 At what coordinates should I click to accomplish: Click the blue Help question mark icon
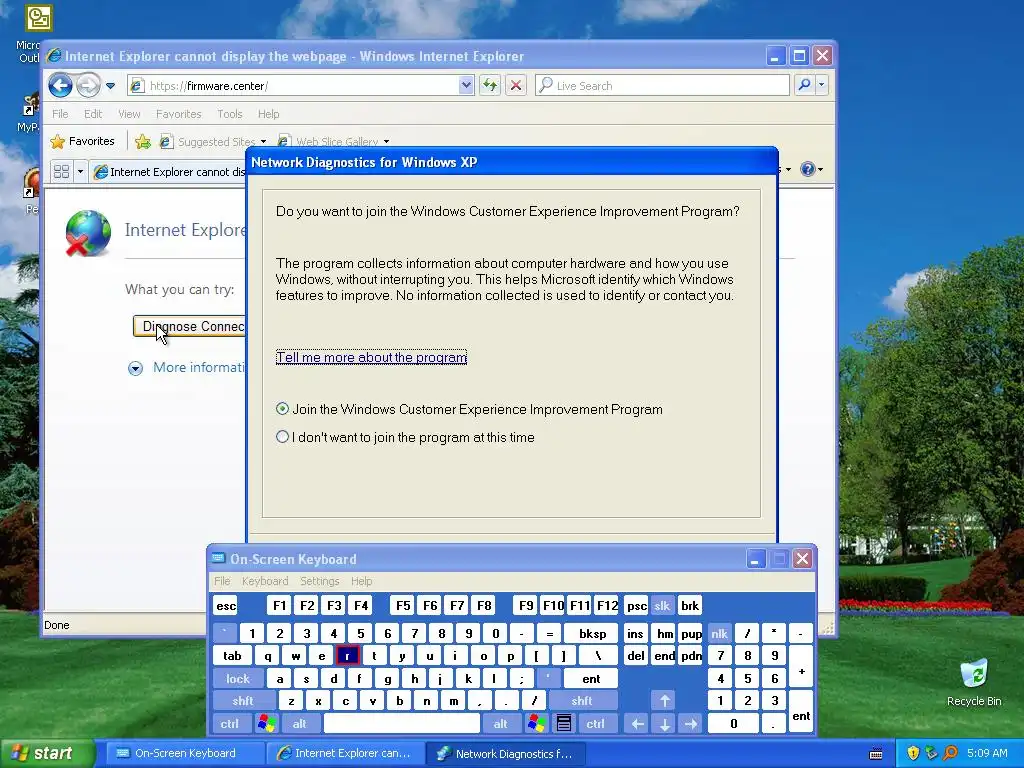tap(808, 169)
